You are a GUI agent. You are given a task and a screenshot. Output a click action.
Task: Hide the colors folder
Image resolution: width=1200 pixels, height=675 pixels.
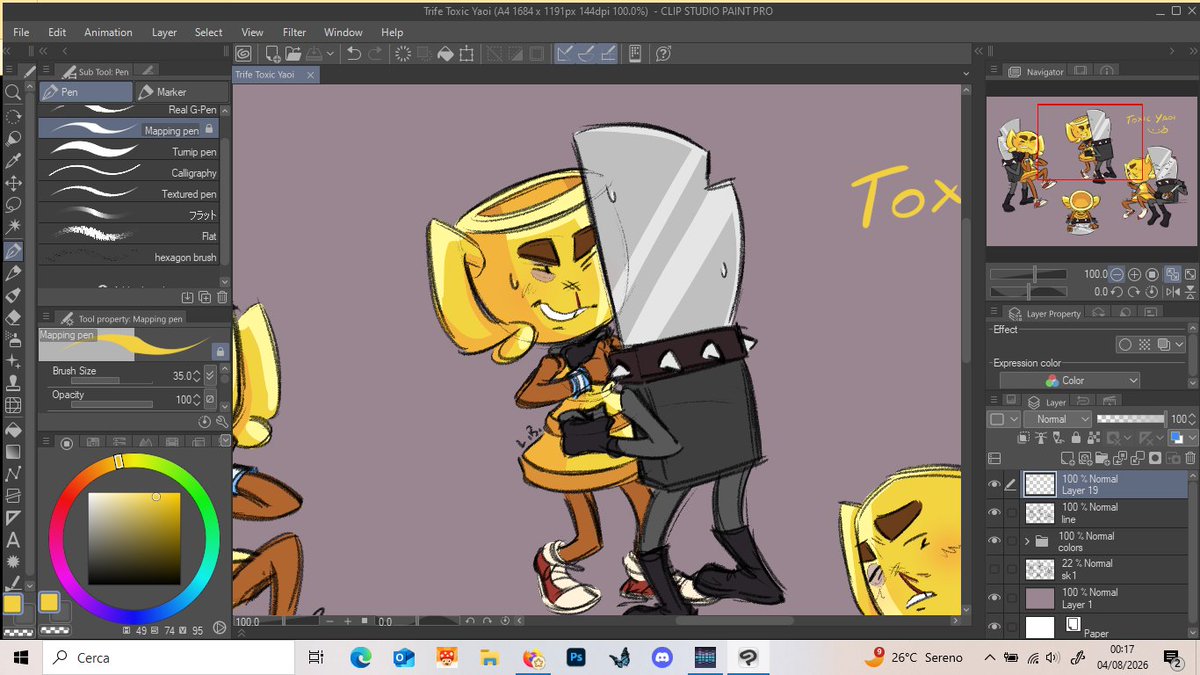pos(994,541)
